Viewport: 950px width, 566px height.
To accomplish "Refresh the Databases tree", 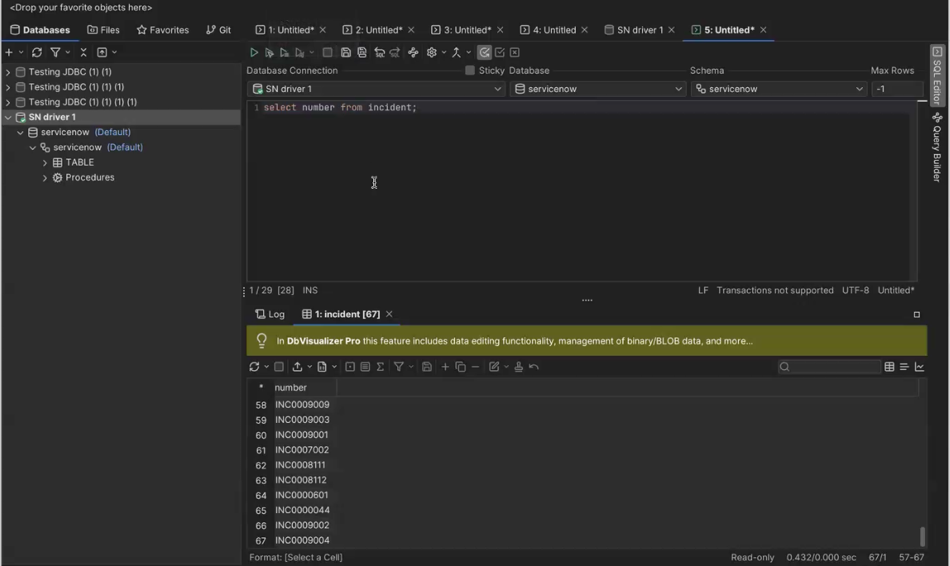I will coord(37,53).
